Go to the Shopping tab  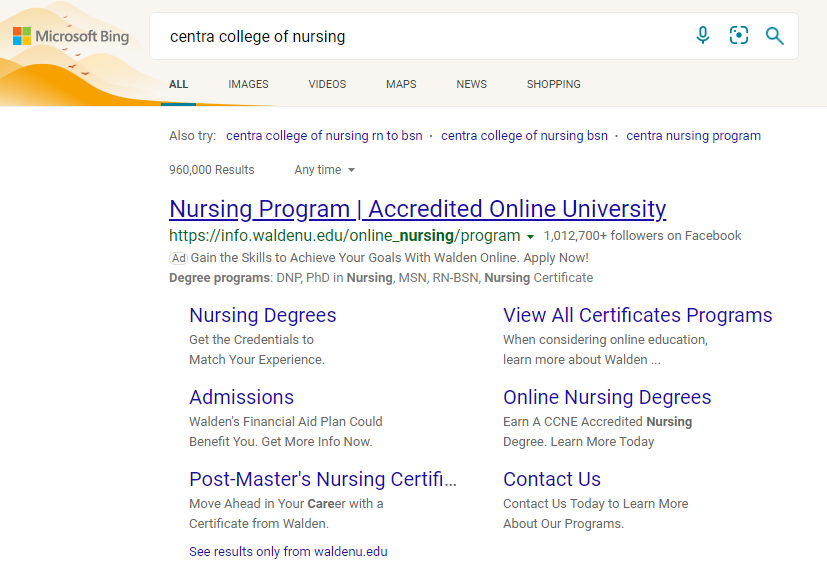(x=553, y=85)
